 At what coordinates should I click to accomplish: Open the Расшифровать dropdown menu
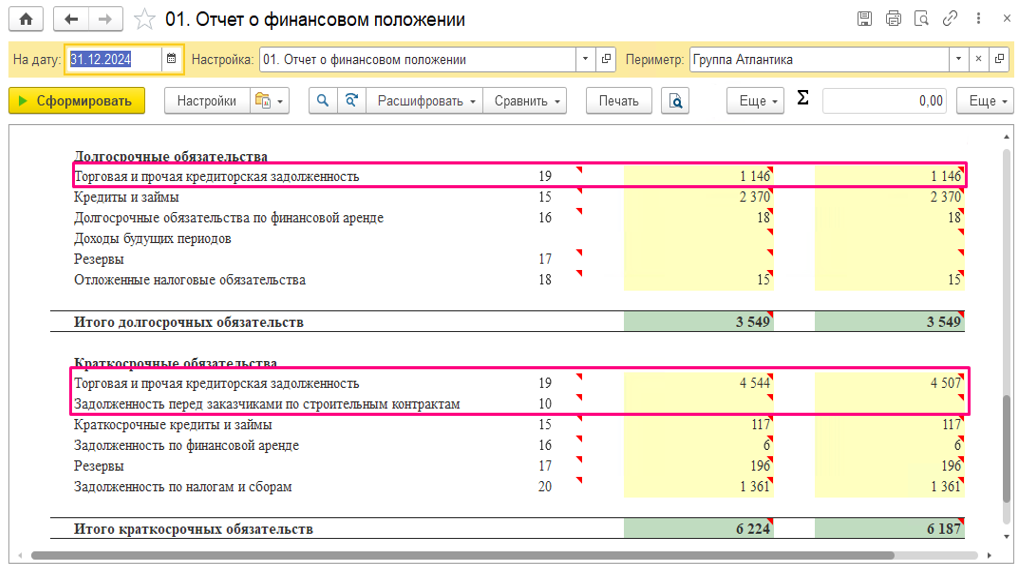pos(425,101)
